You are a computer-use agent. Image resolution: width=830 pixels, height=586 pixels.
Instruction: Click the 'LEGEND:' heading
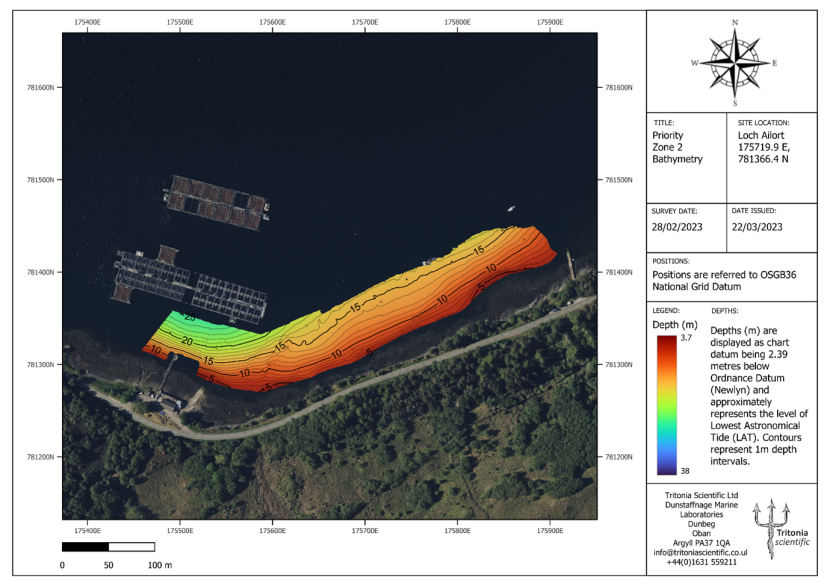click(665, 311)
